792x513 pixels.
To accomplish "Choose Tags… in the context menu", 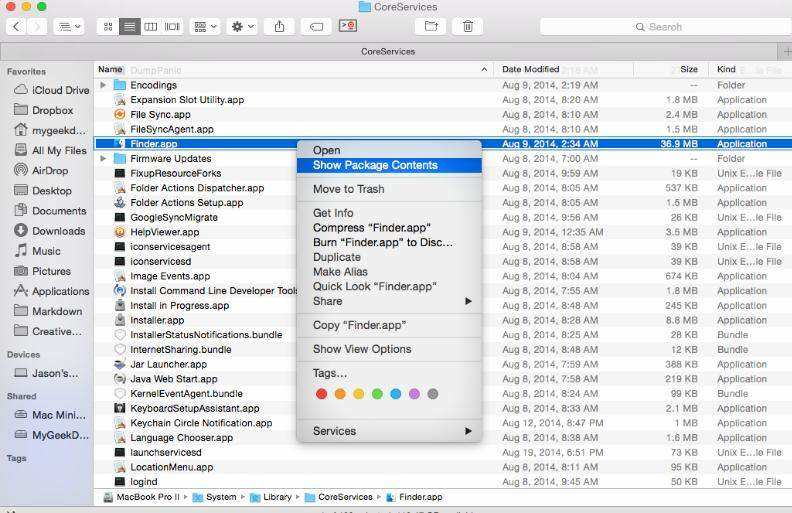I will click(x=389, y=373).
